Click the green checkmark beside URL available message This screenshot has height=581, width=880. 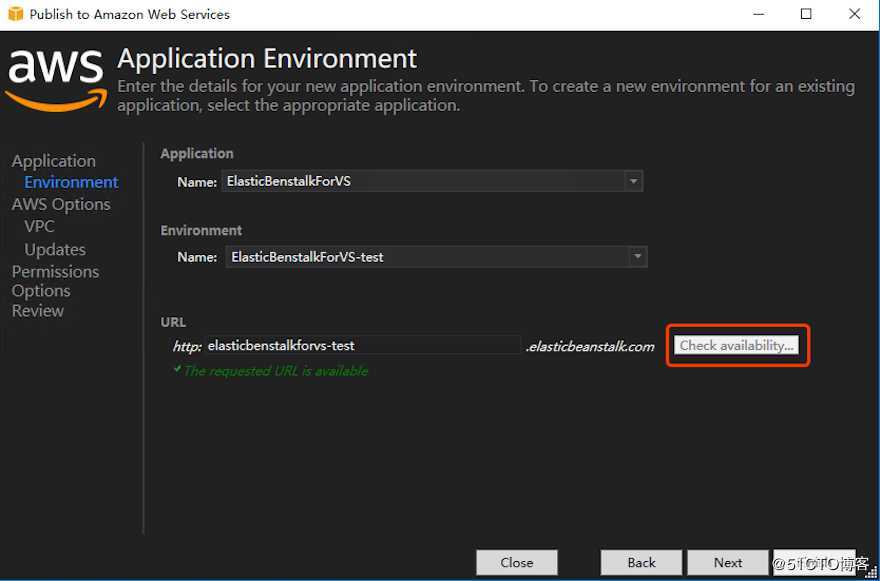(x=177, y=369)
